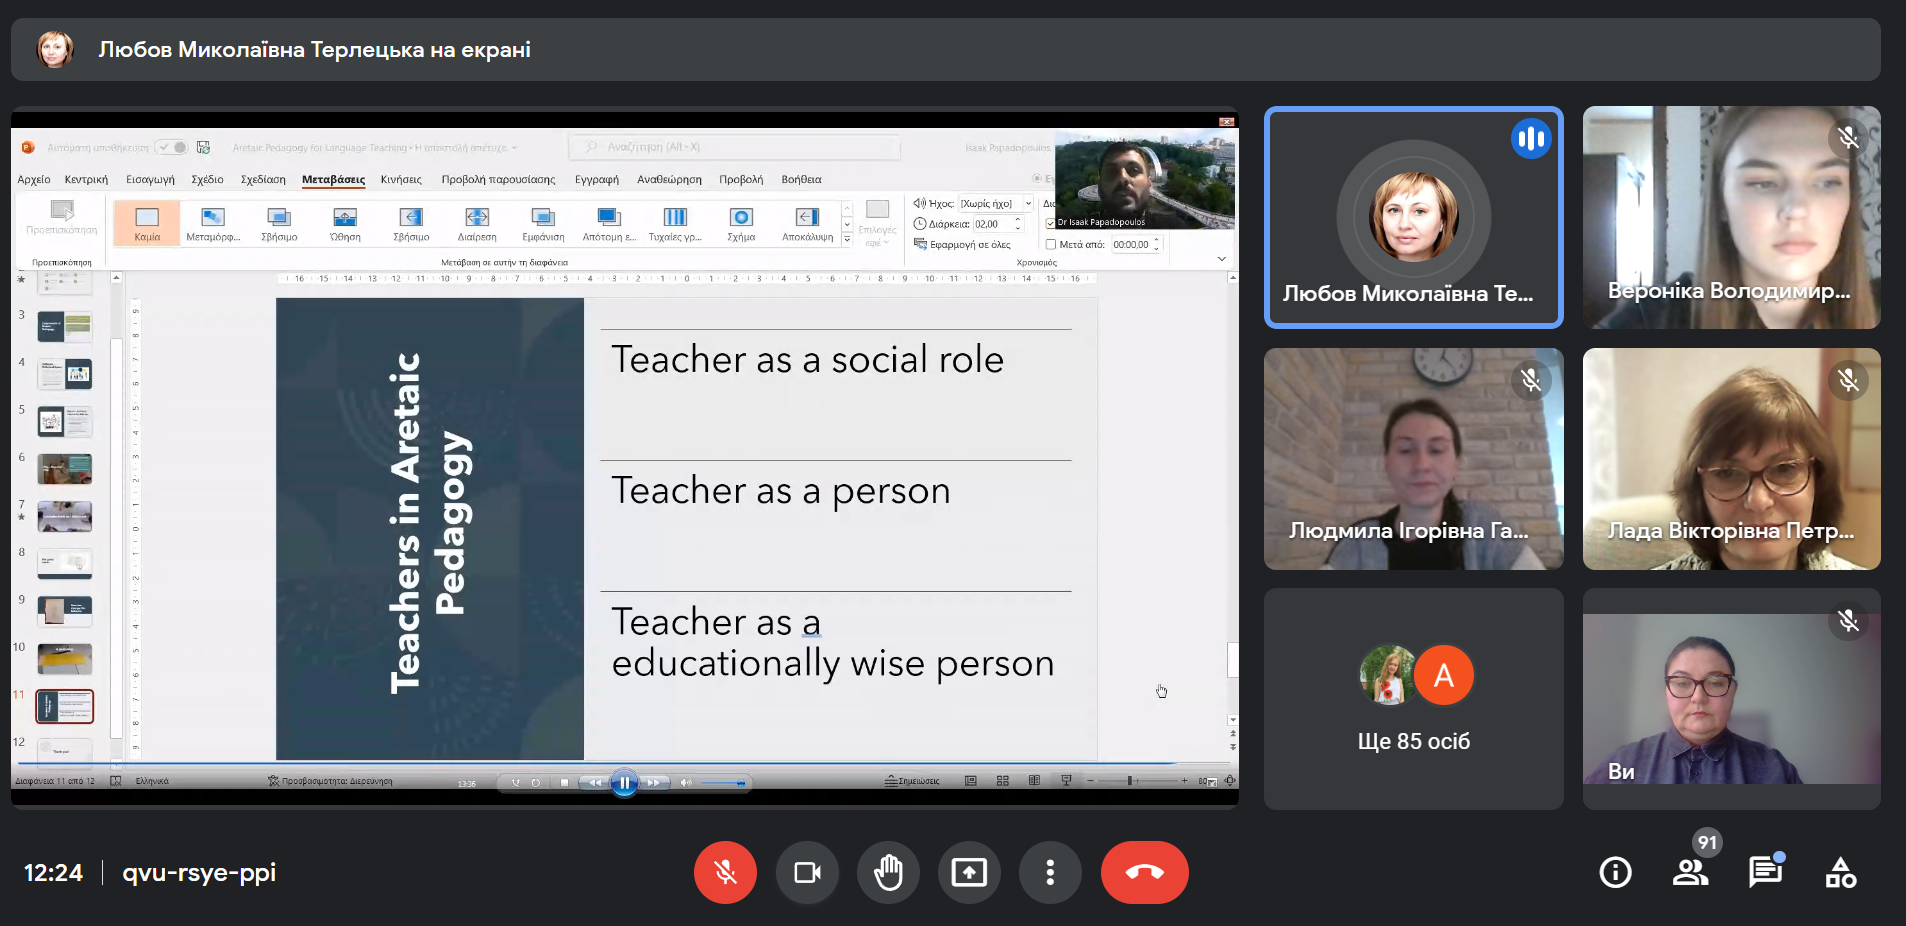
Task: Leave the call with the red button
Action: click(x=1144, y=873)
